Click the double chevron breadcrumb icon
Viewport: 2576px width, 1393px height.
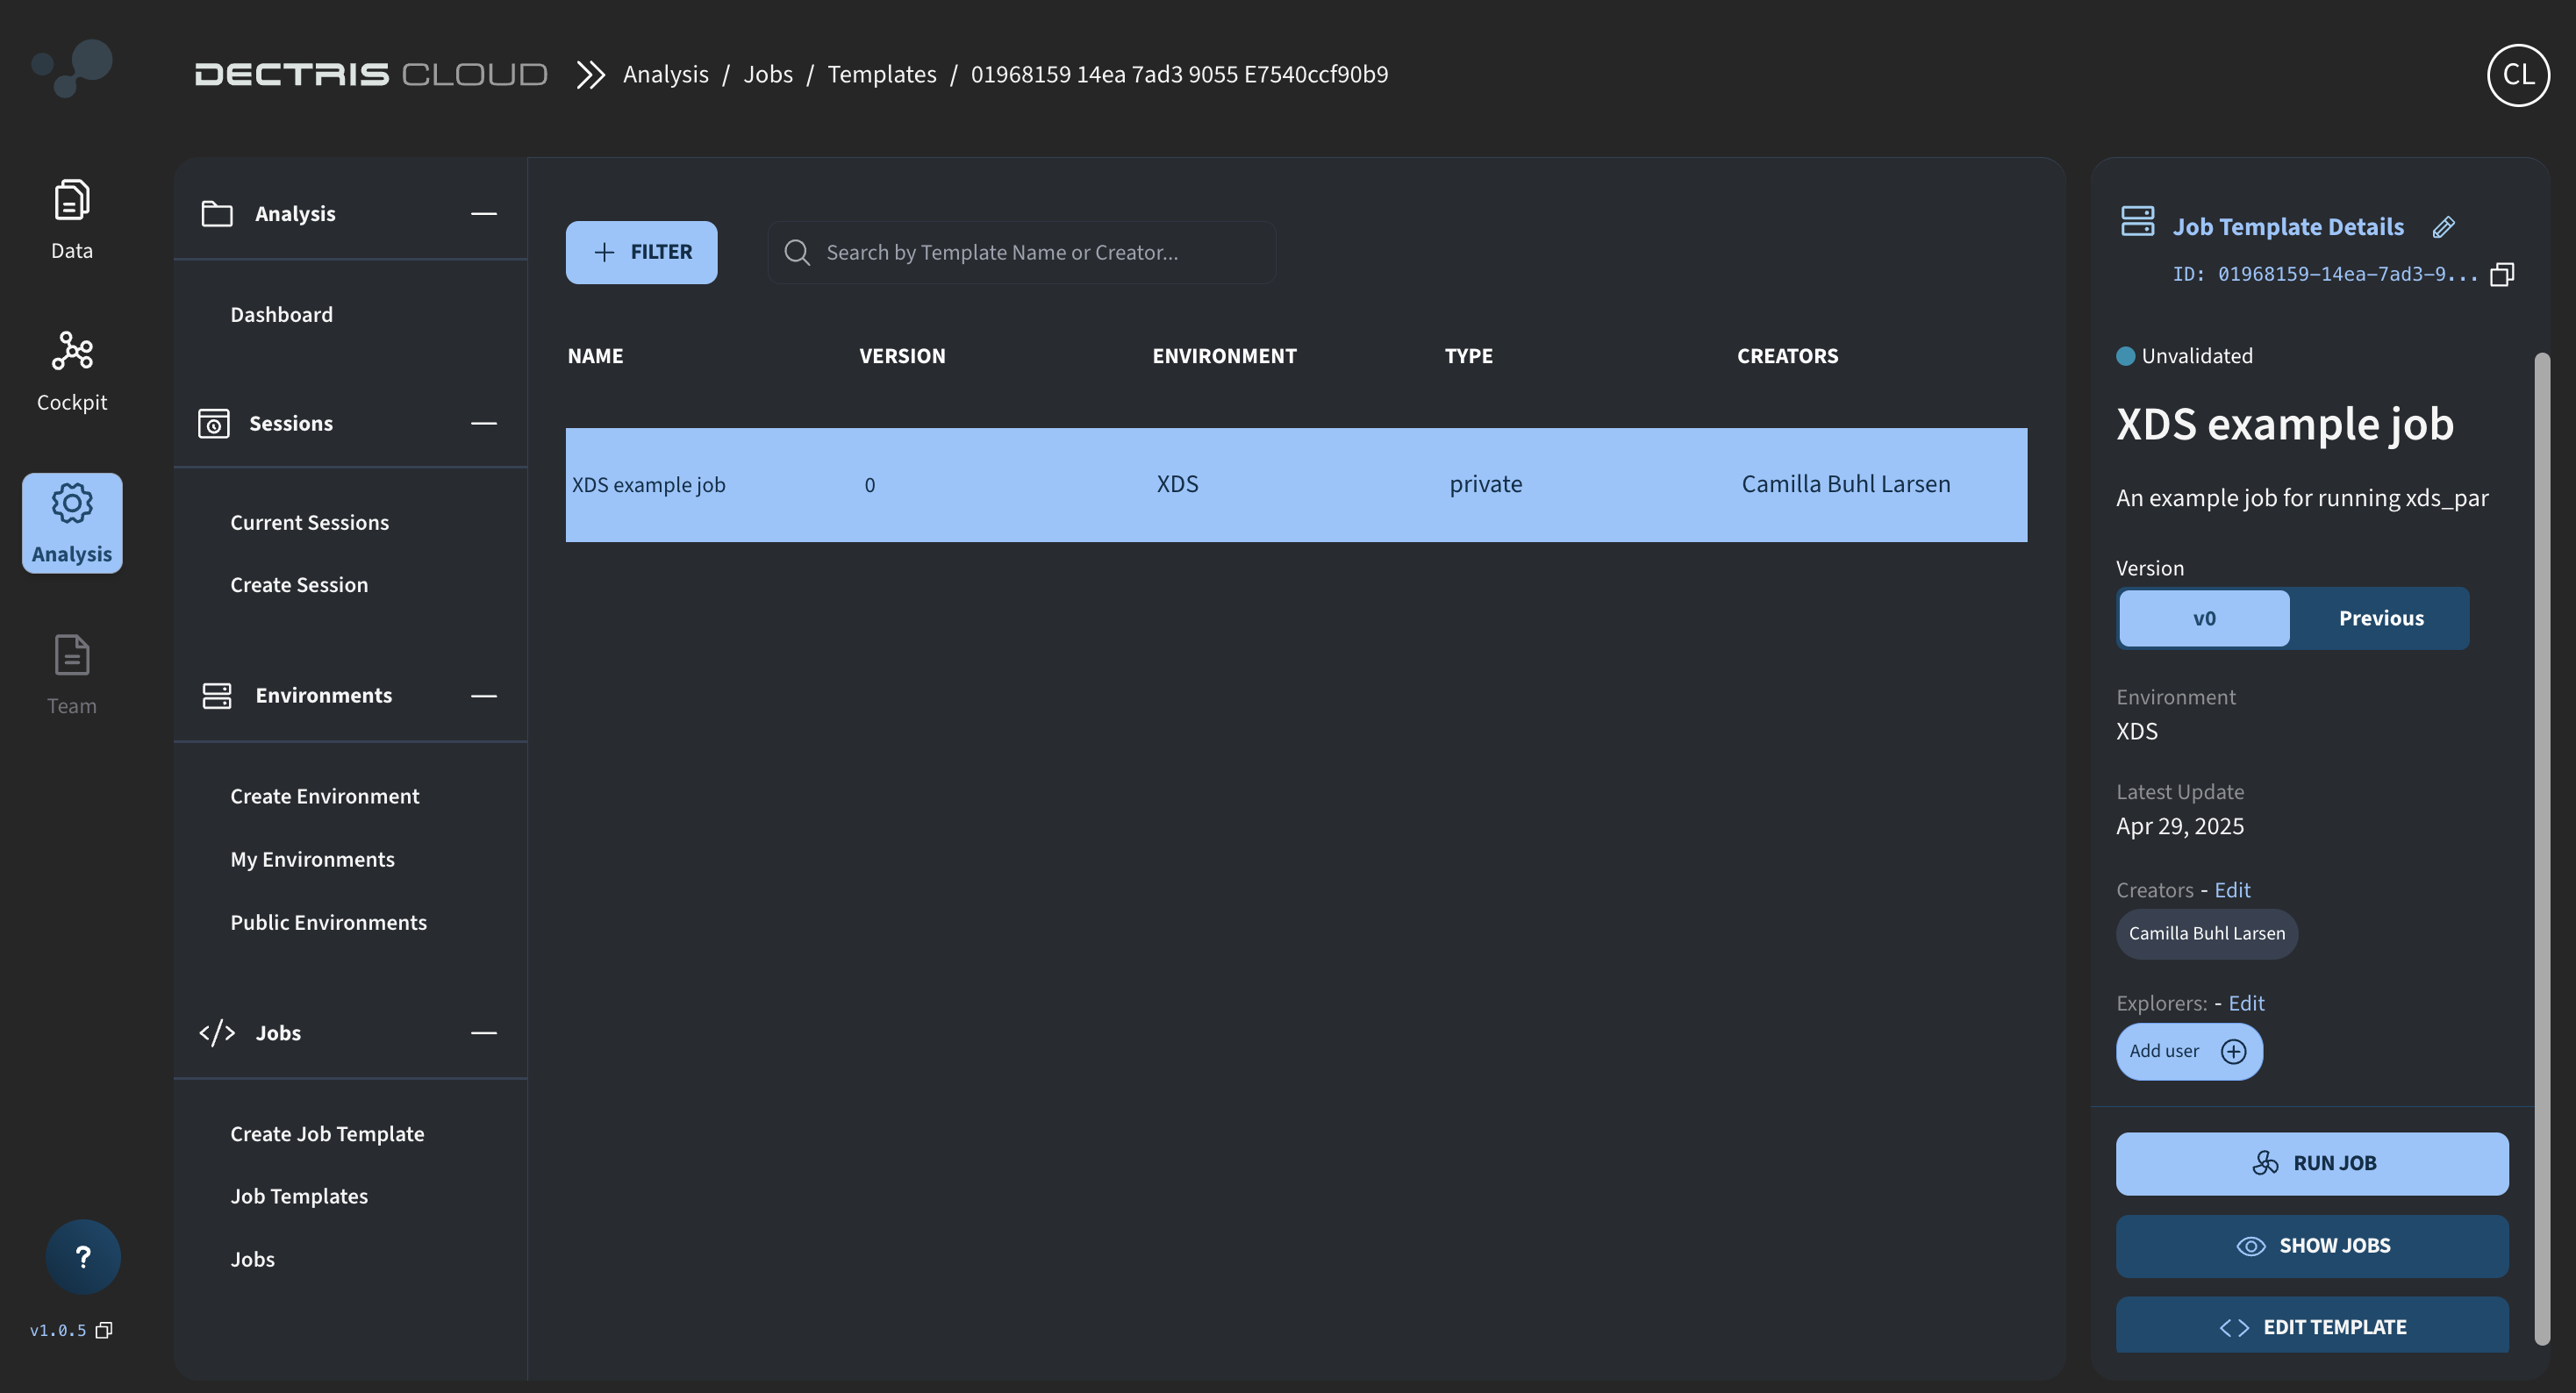[x=591, y=75]
